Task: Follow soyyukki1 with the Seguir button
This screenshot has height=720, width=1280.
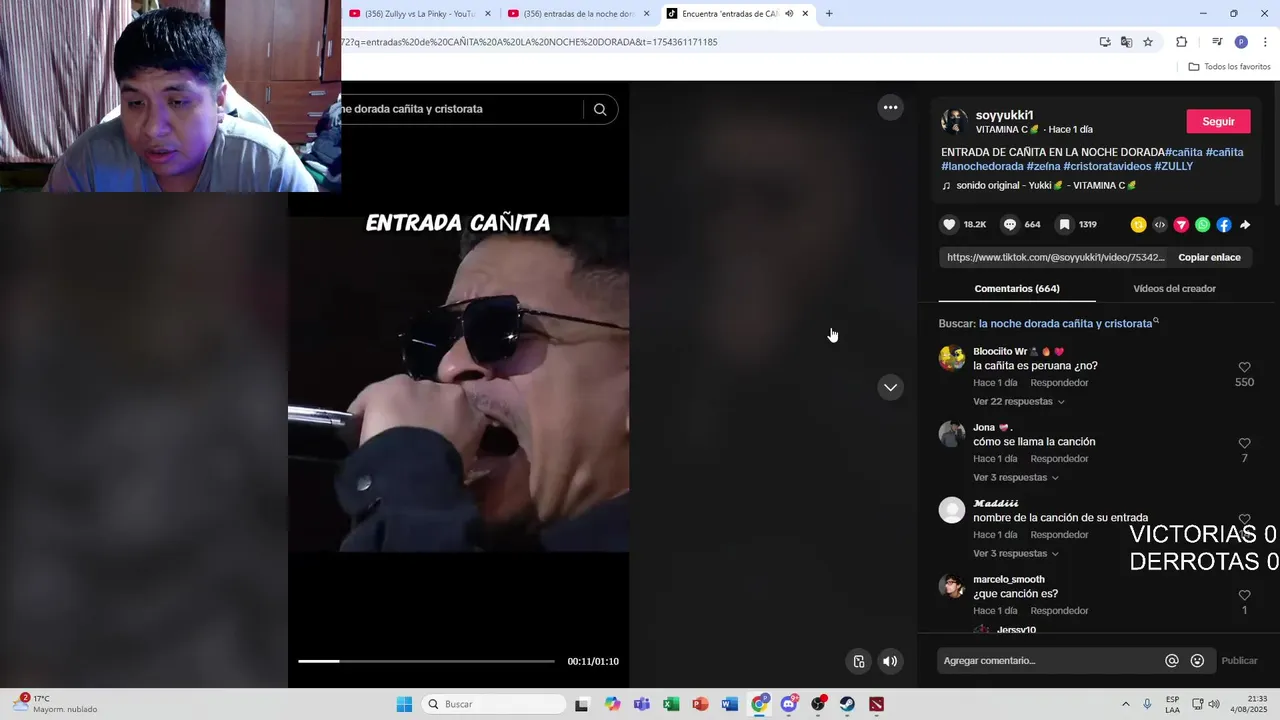Action: (x=1218, y=122)
